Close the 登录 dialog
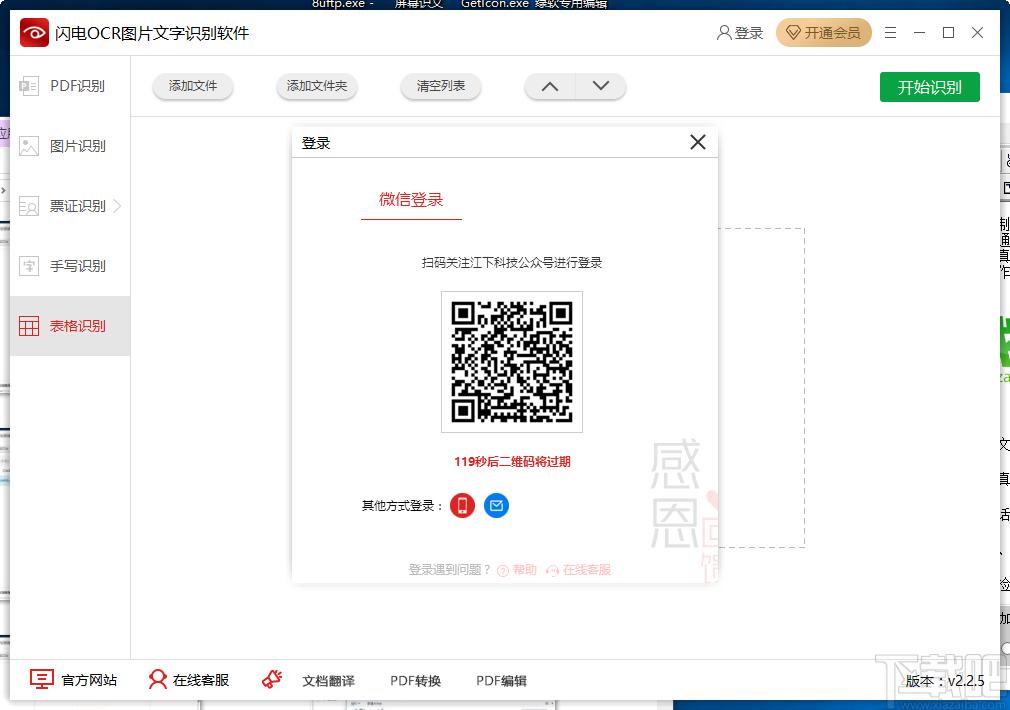Screen dimensions: 1010x710 coord(698,142)
